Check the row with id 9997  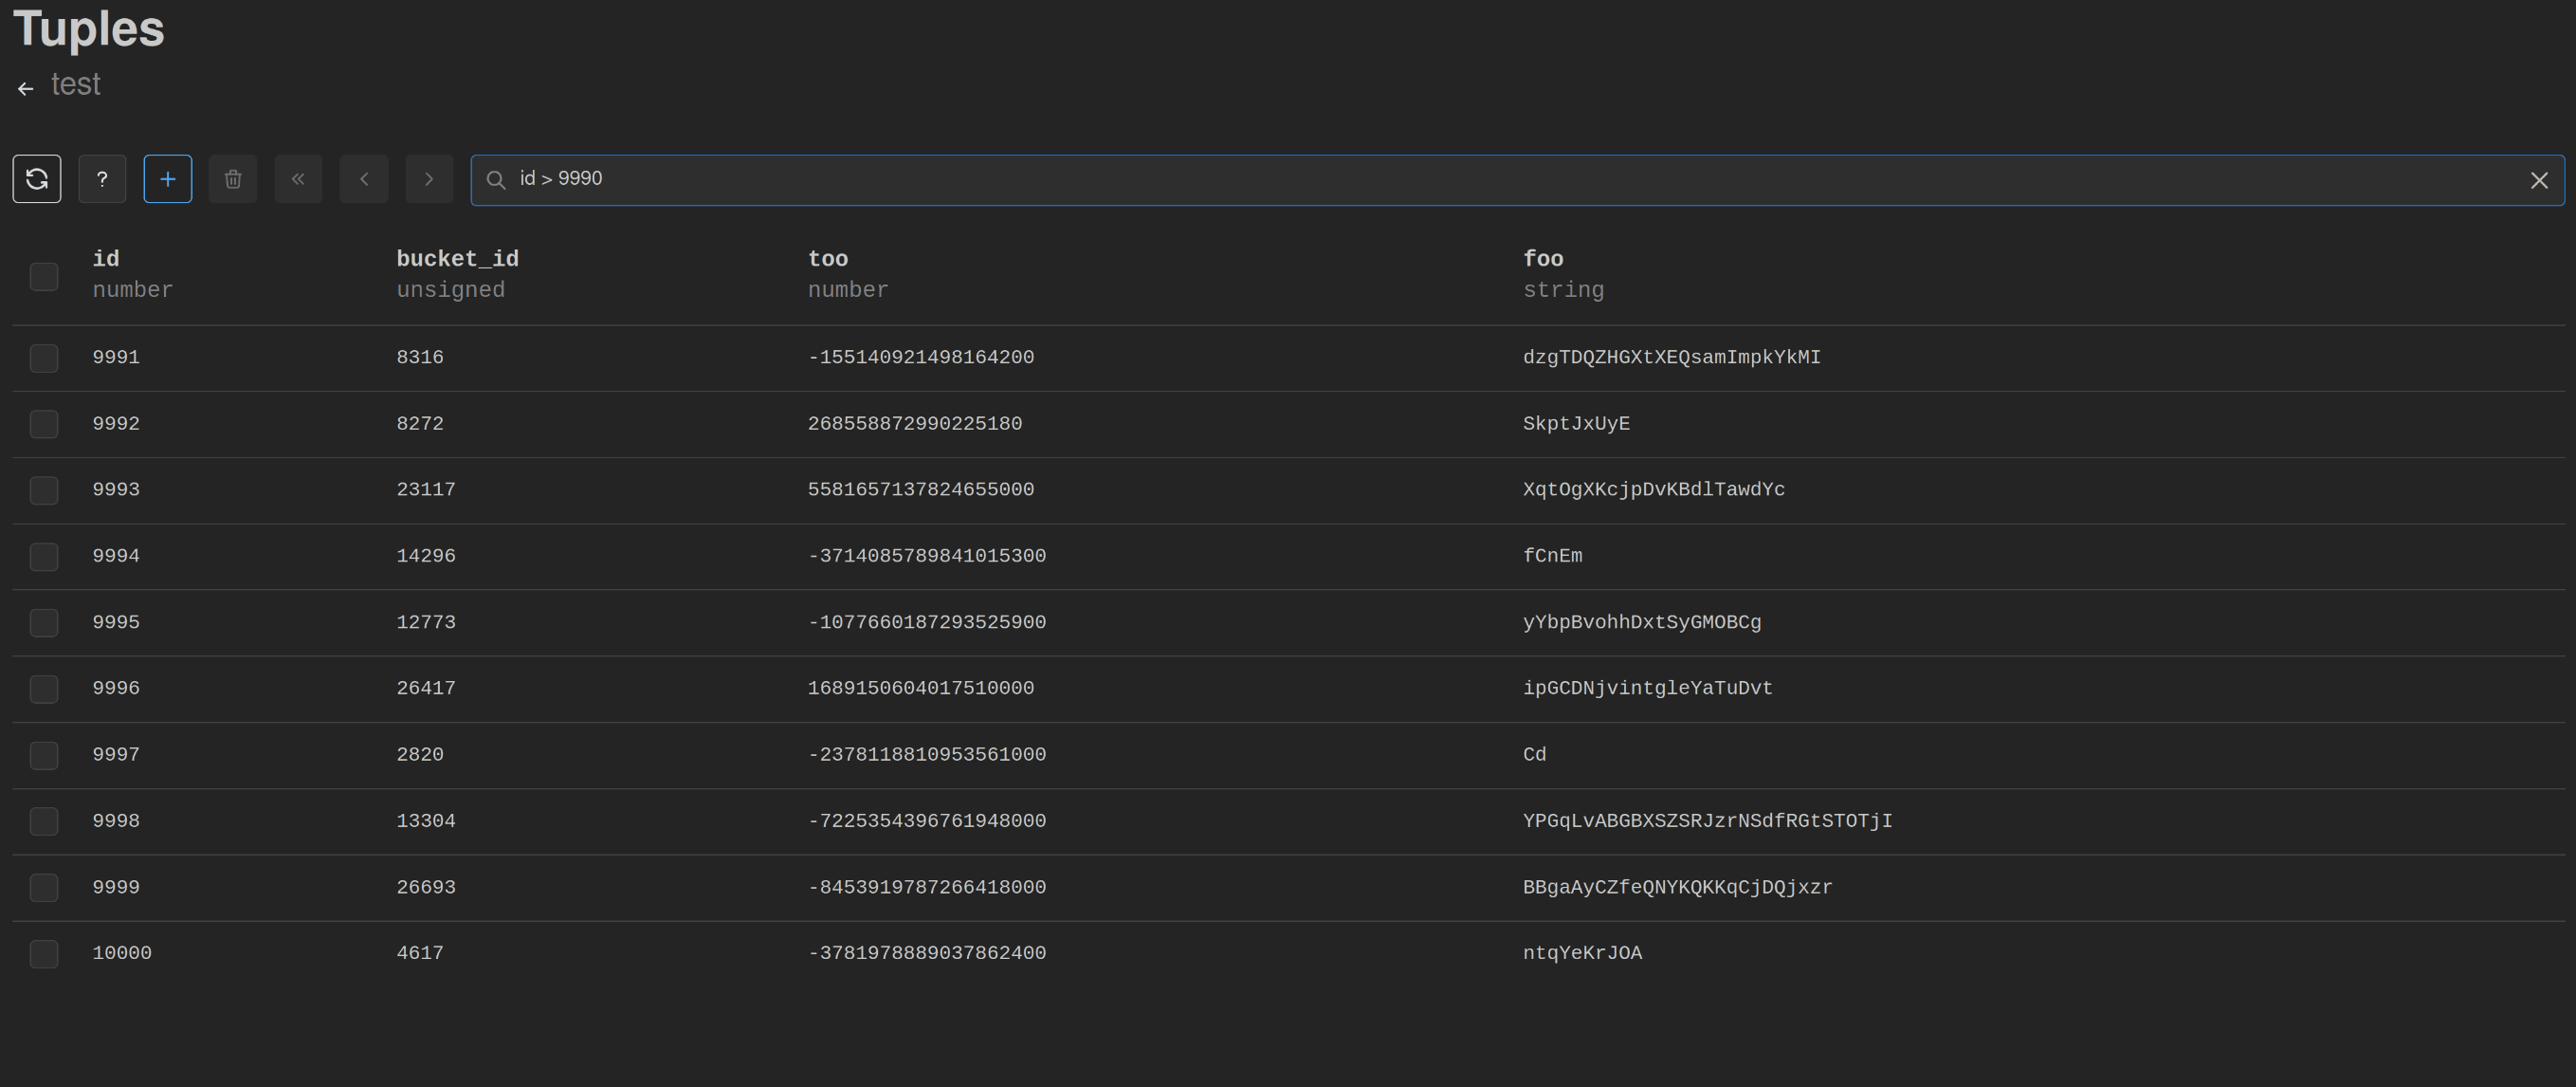coord(44,755)
